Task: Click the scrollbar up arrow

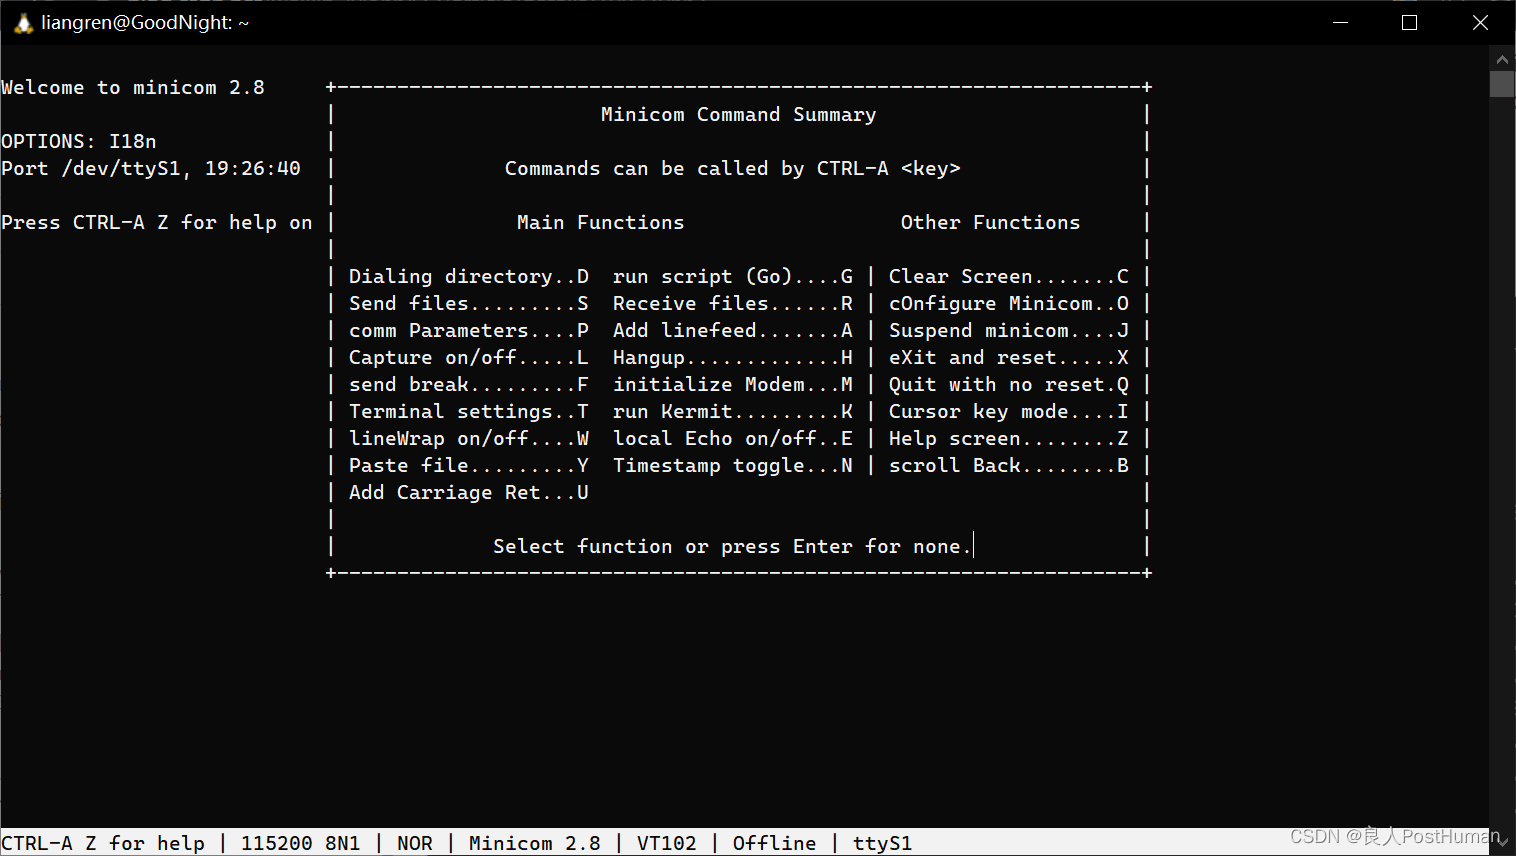Action: [1502, 59]
